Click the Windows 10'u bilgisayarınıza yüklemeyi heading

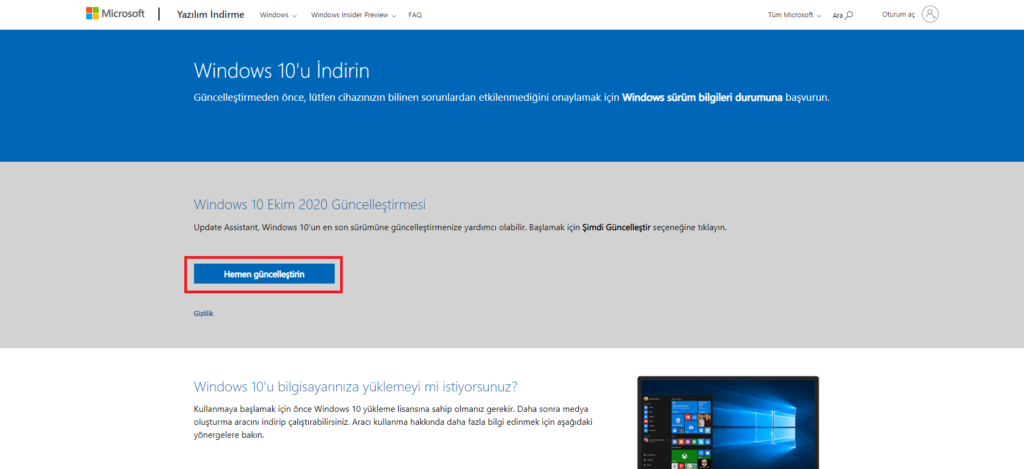(x=356, y=385)
